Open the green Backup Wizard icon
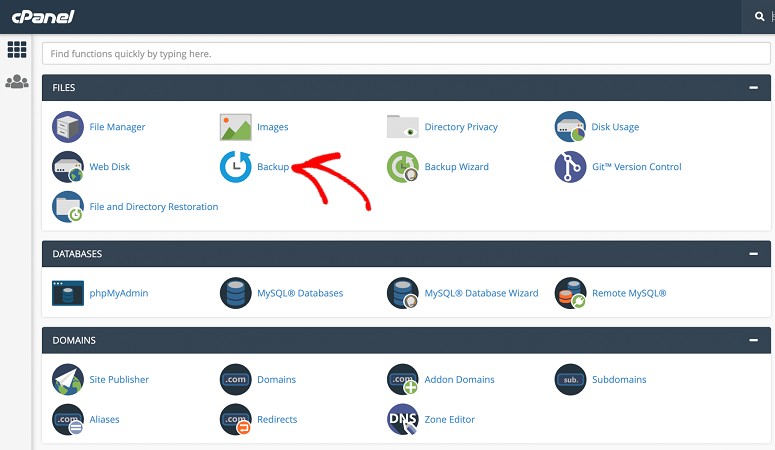Image resolution: width=775 pixels, height=450 pixels. 403,167
